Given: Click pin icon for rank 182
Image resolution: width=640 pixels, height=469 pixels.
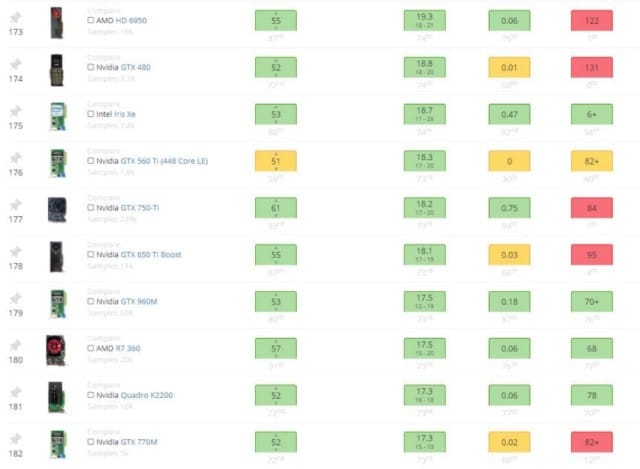Looking at the screenshot, I should (16, 439).
